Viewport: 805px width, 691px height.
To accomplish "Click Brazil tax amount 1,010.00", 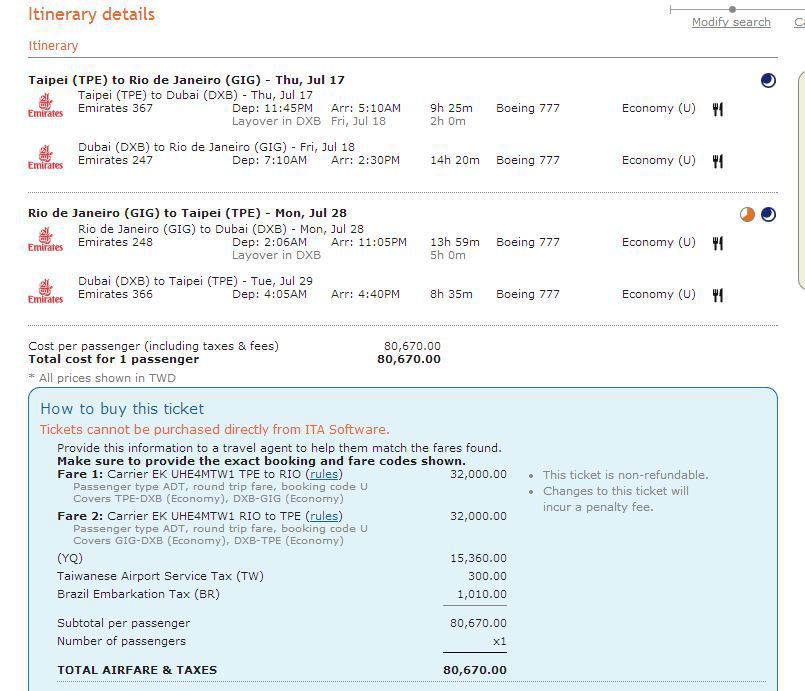I will point(482,594).
